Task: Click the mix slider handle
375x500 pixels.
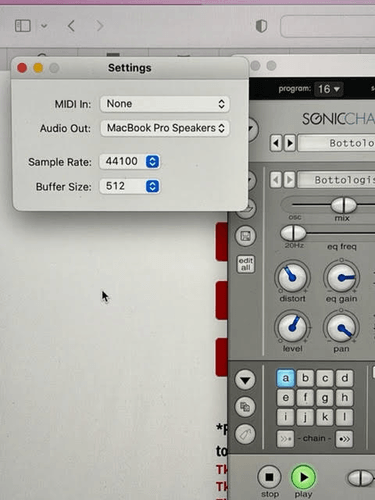Action: coord(344,205)
